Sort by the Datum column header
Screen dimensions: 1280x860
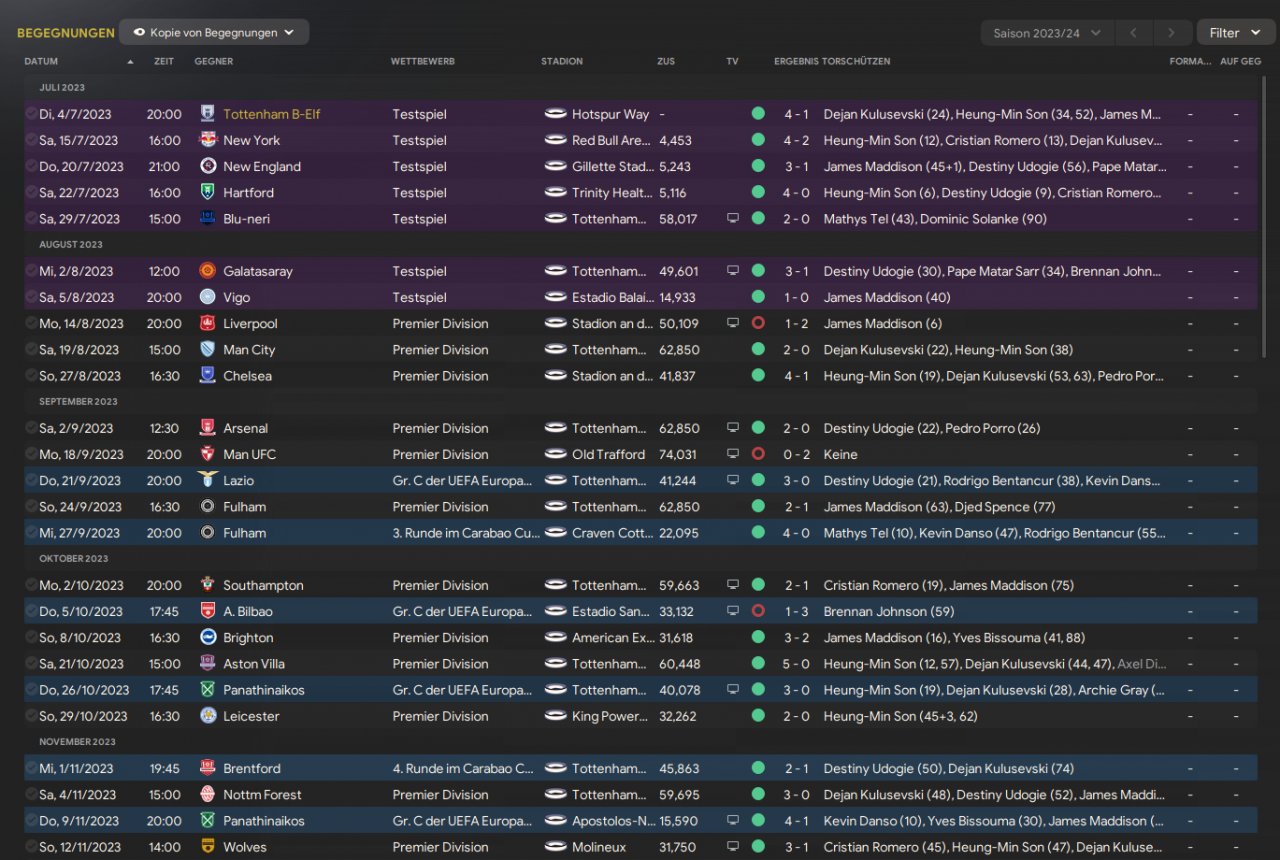pyautogui.click(x=41, y=61)
